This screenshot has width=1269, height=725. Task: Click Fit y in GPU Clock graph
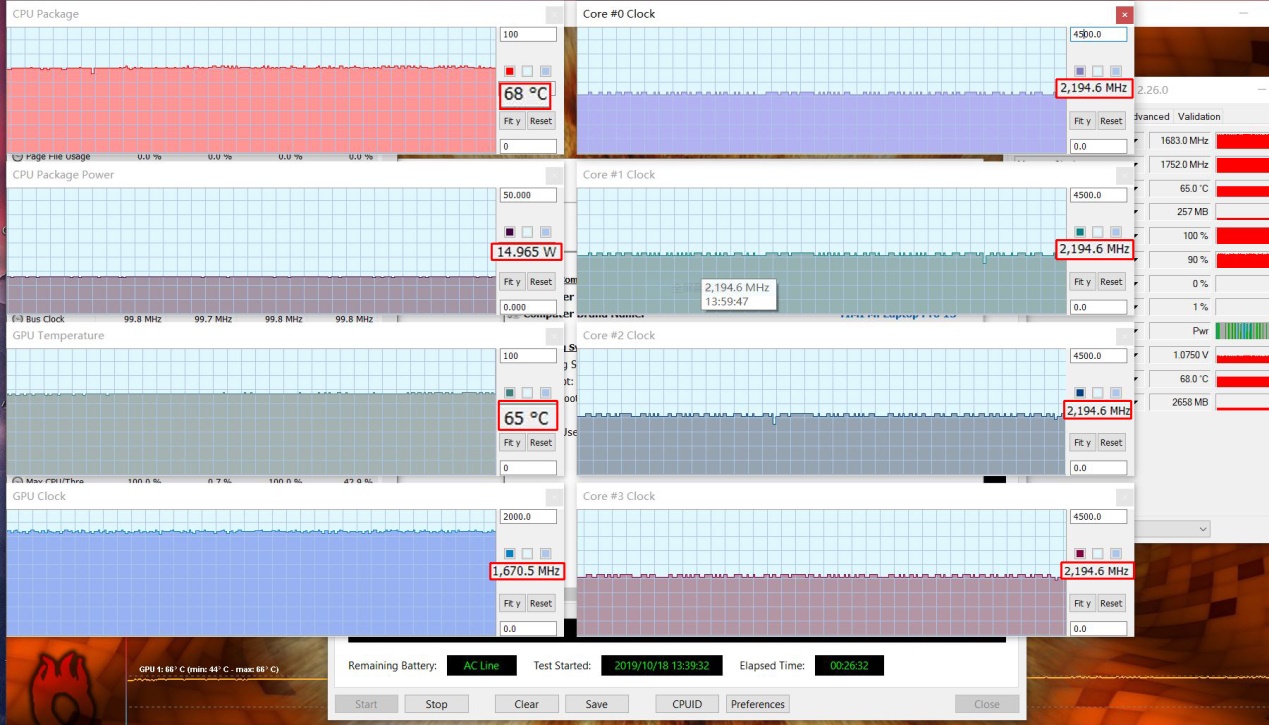click(512, 603)
